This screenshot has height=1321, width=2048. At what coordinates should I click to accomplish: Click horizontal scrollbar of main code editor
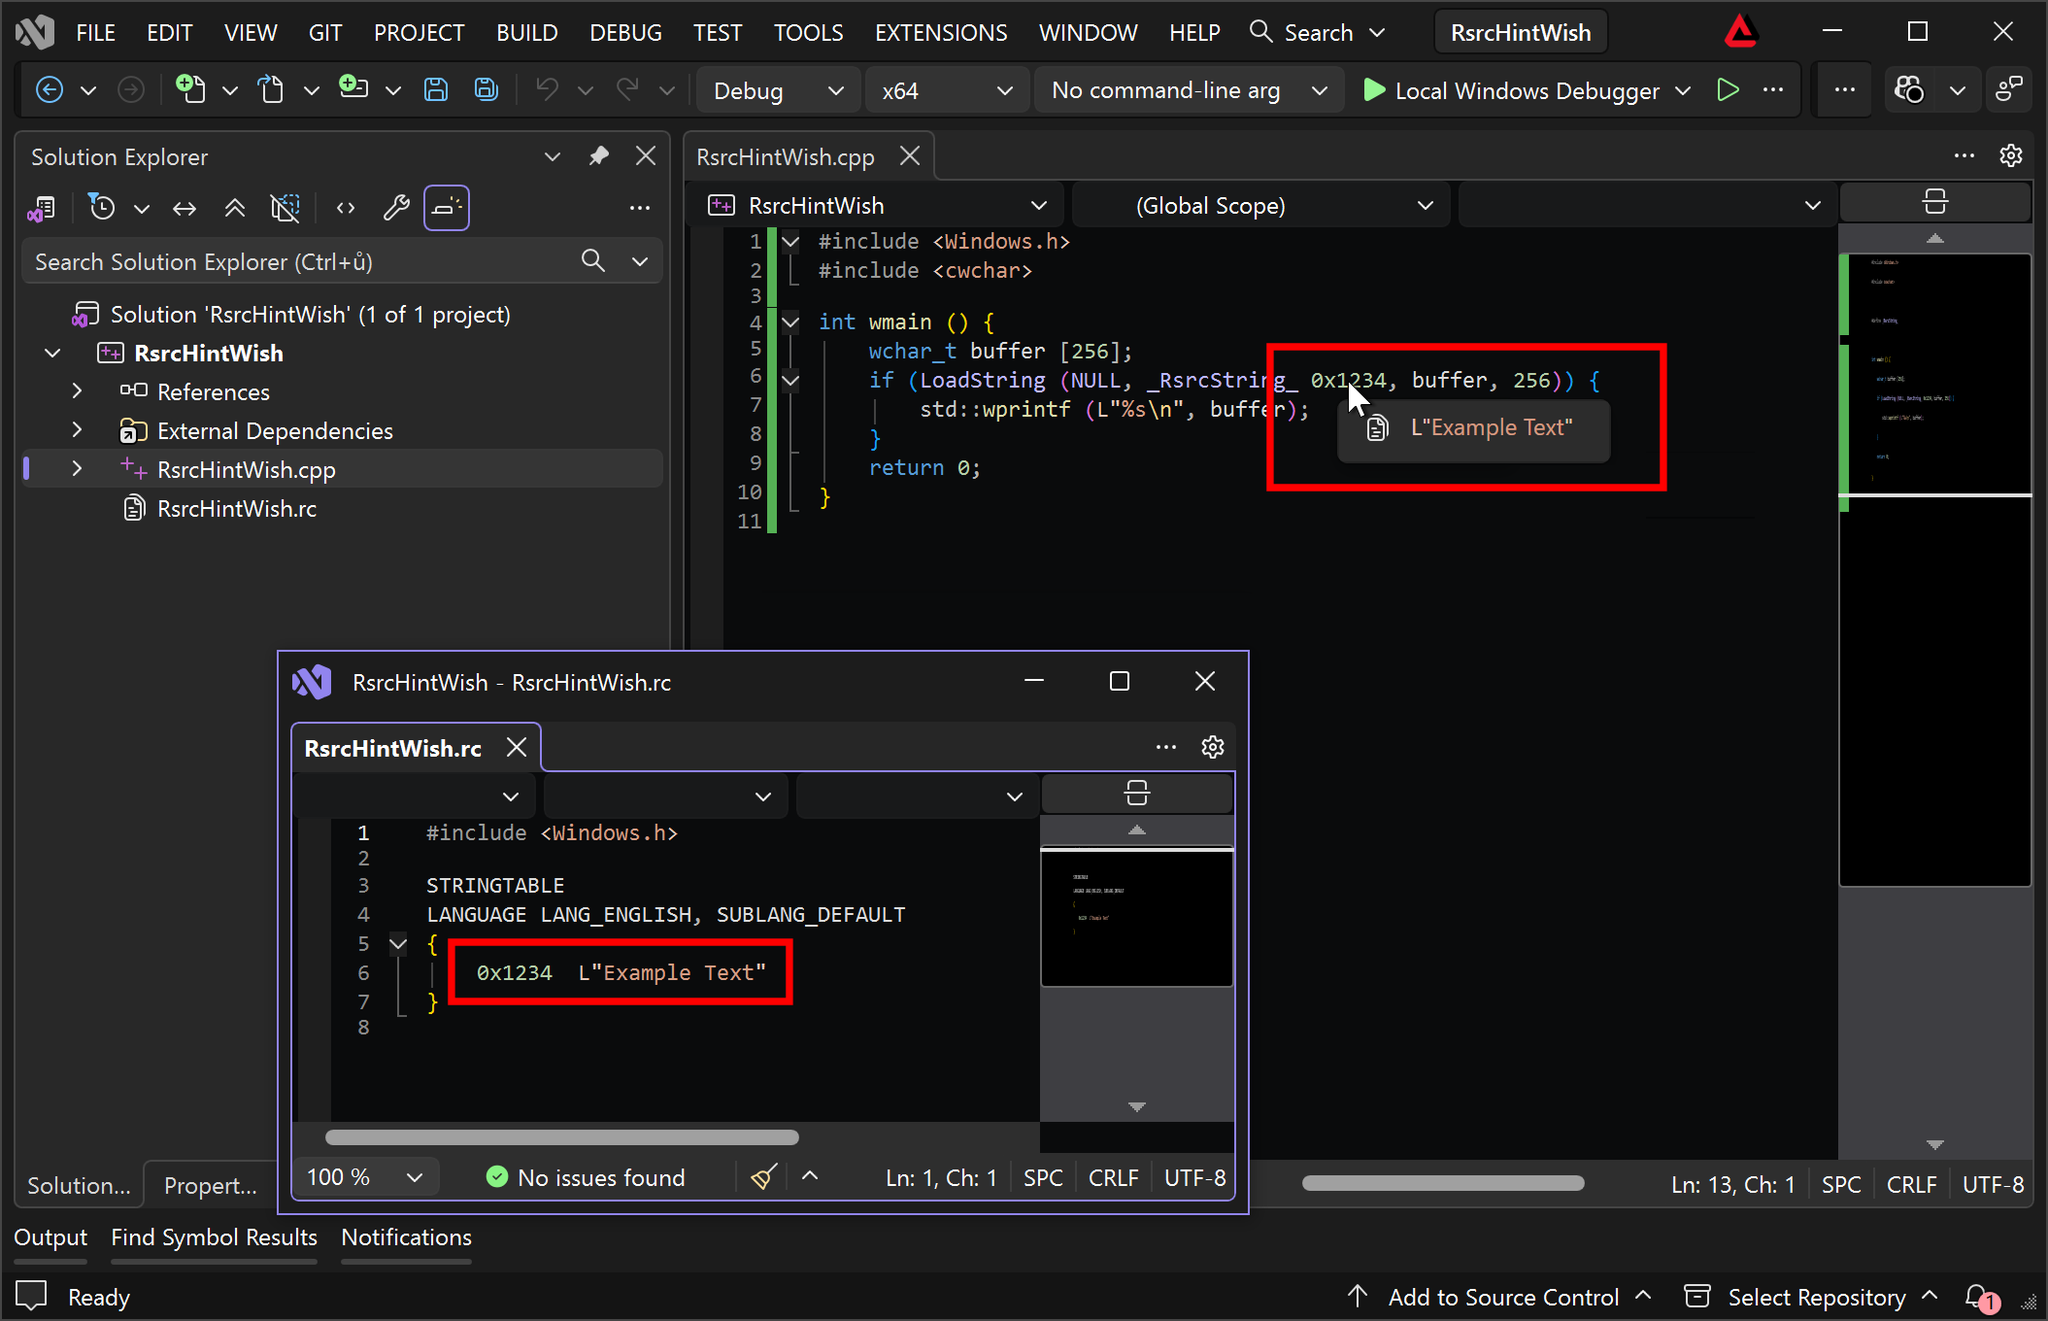click(1443, 1183)
